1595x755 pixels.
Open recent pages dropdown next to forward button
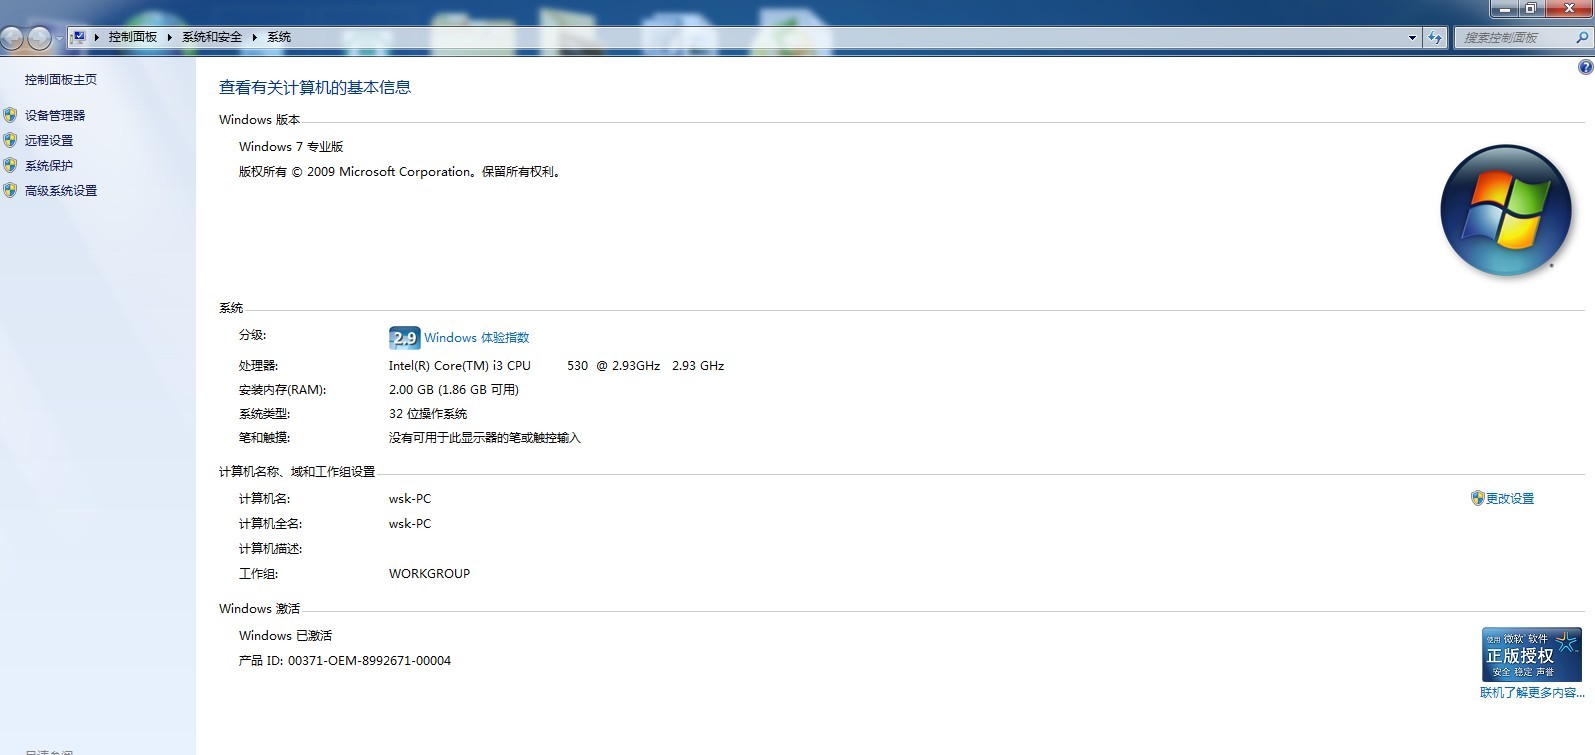point(59,38)
